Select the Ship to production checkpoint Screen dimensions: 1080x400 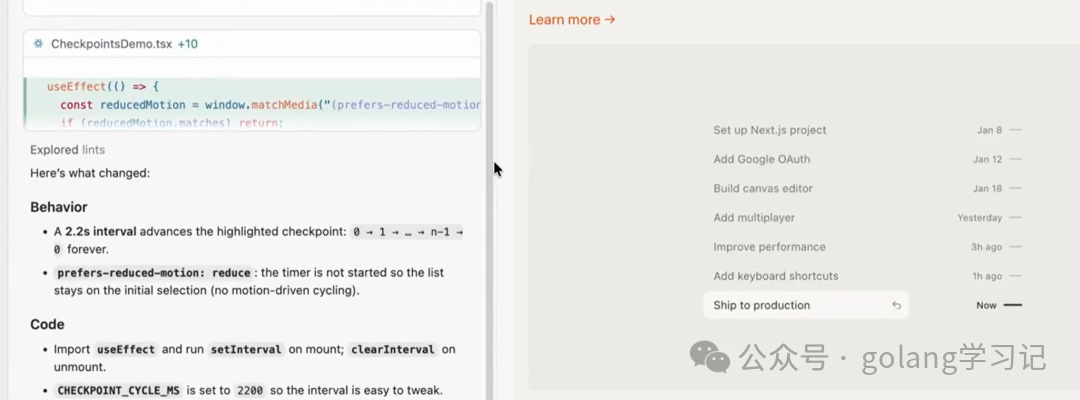(x=806, y=305)
